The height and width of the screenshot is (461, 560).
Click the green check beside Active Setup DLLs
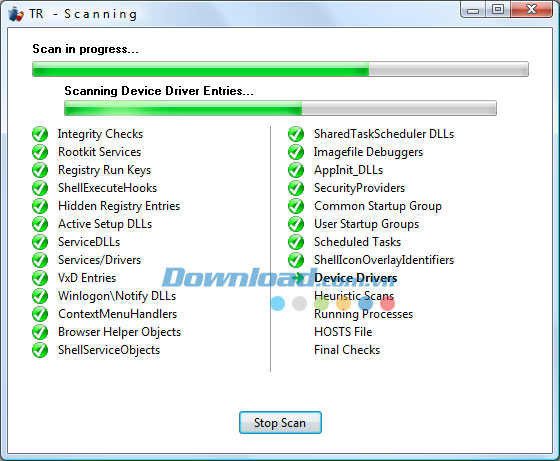(x=40, y=224)
